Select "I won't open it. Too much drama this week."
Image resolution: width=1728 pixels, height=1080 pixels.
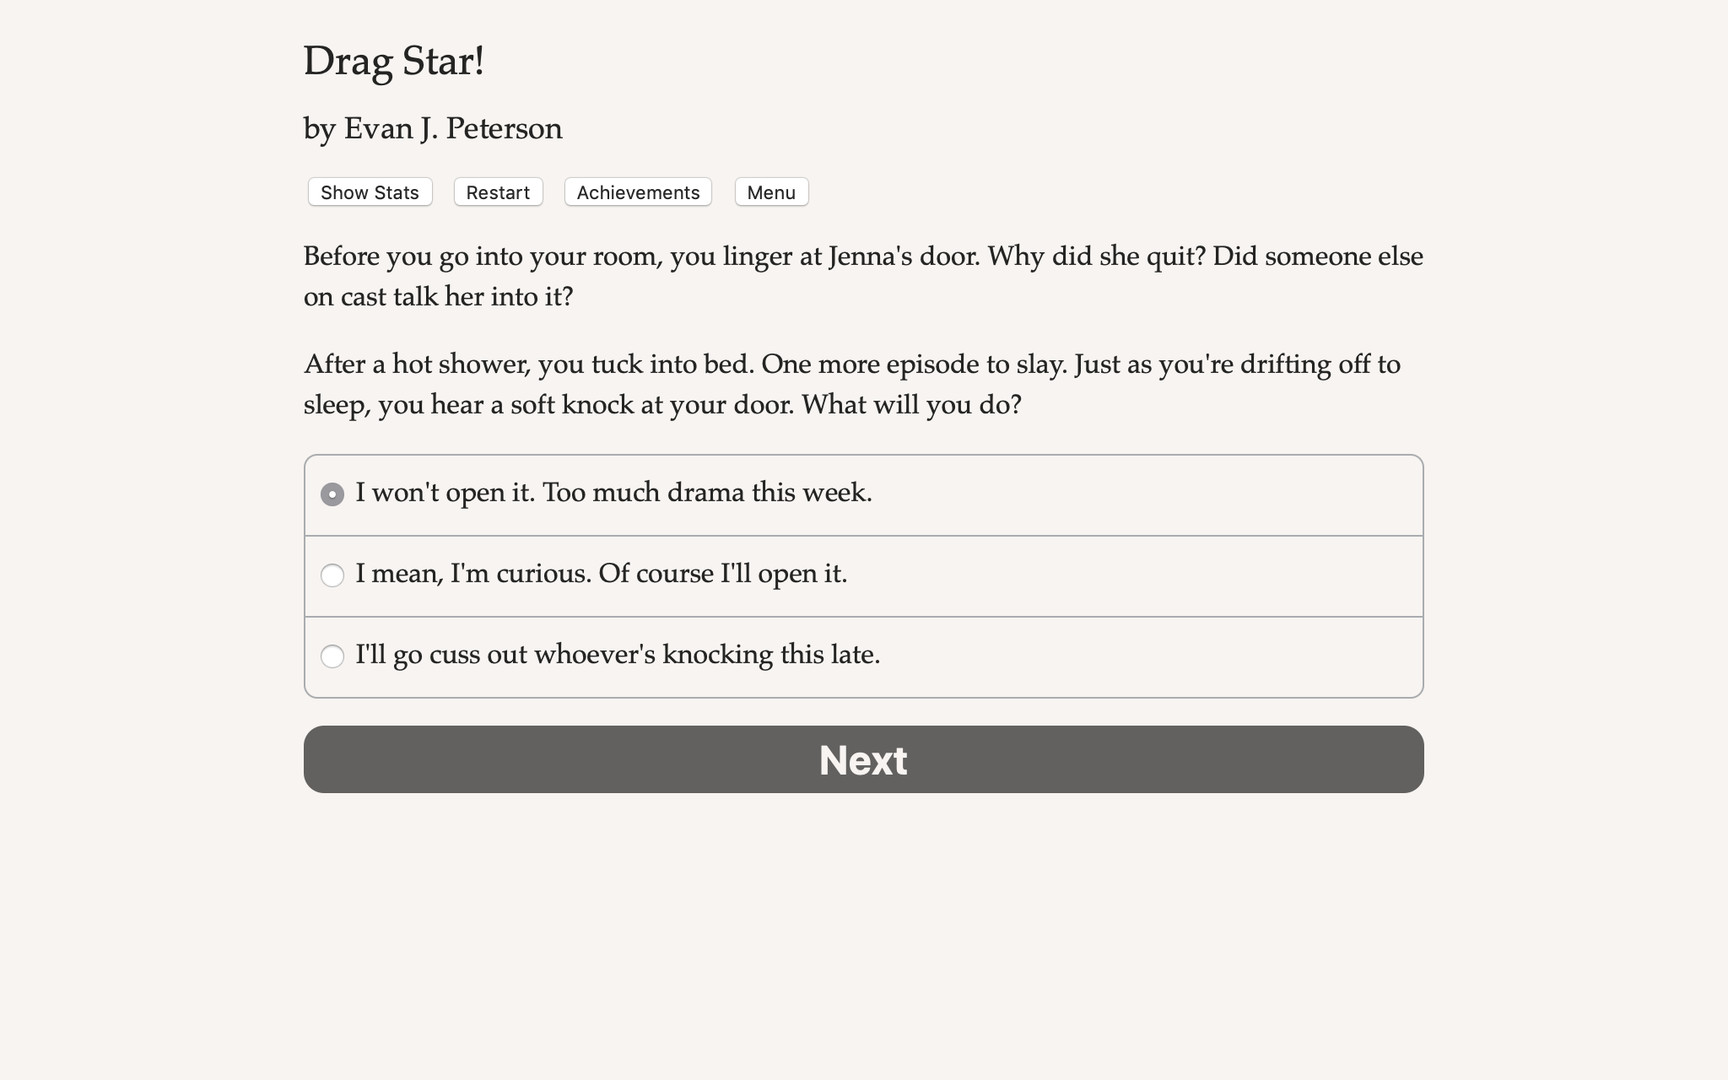point(614,493)
